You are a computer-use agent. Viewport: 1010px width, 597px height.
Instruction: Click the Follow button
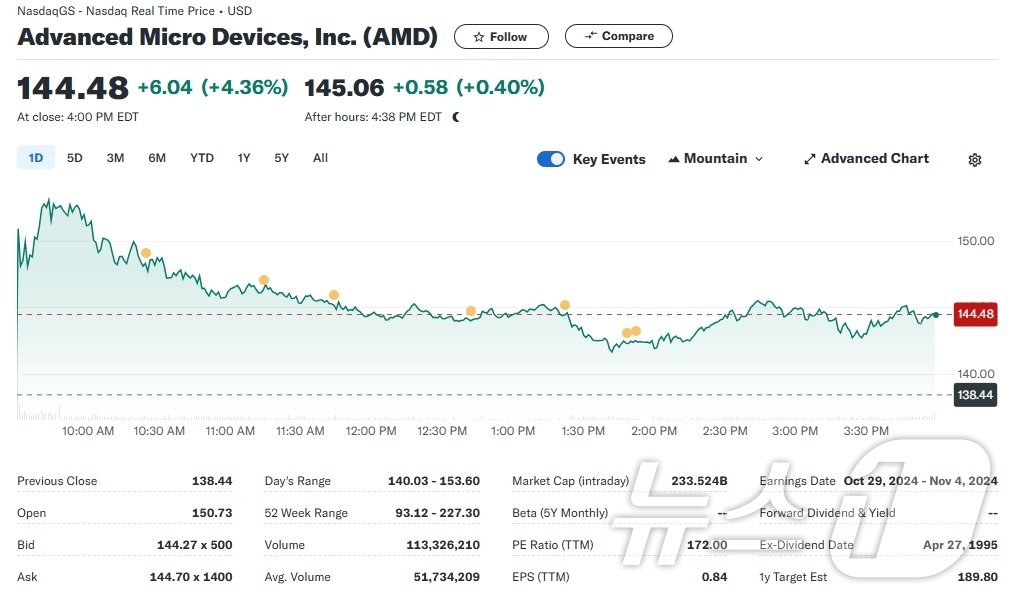[501, 36]
